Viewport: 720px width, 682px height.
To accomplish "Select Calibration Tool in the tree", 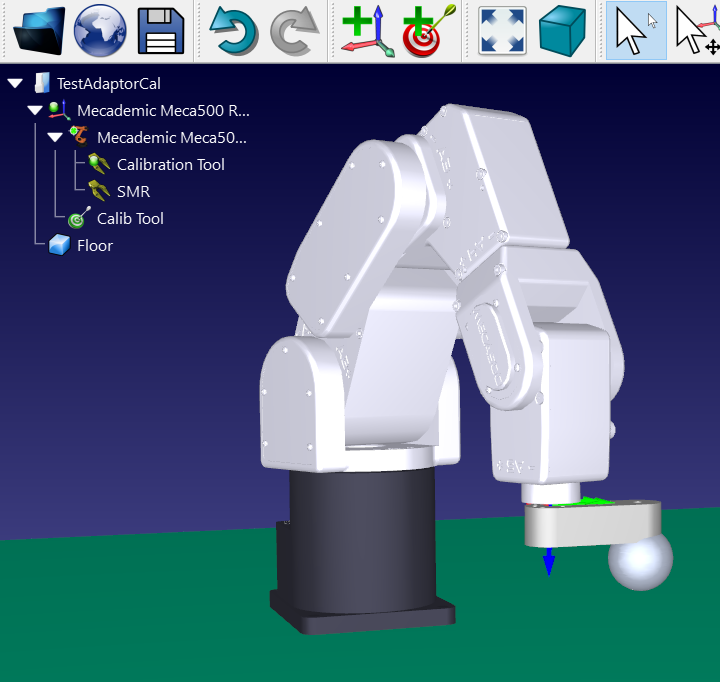I will tap(170, 165).
